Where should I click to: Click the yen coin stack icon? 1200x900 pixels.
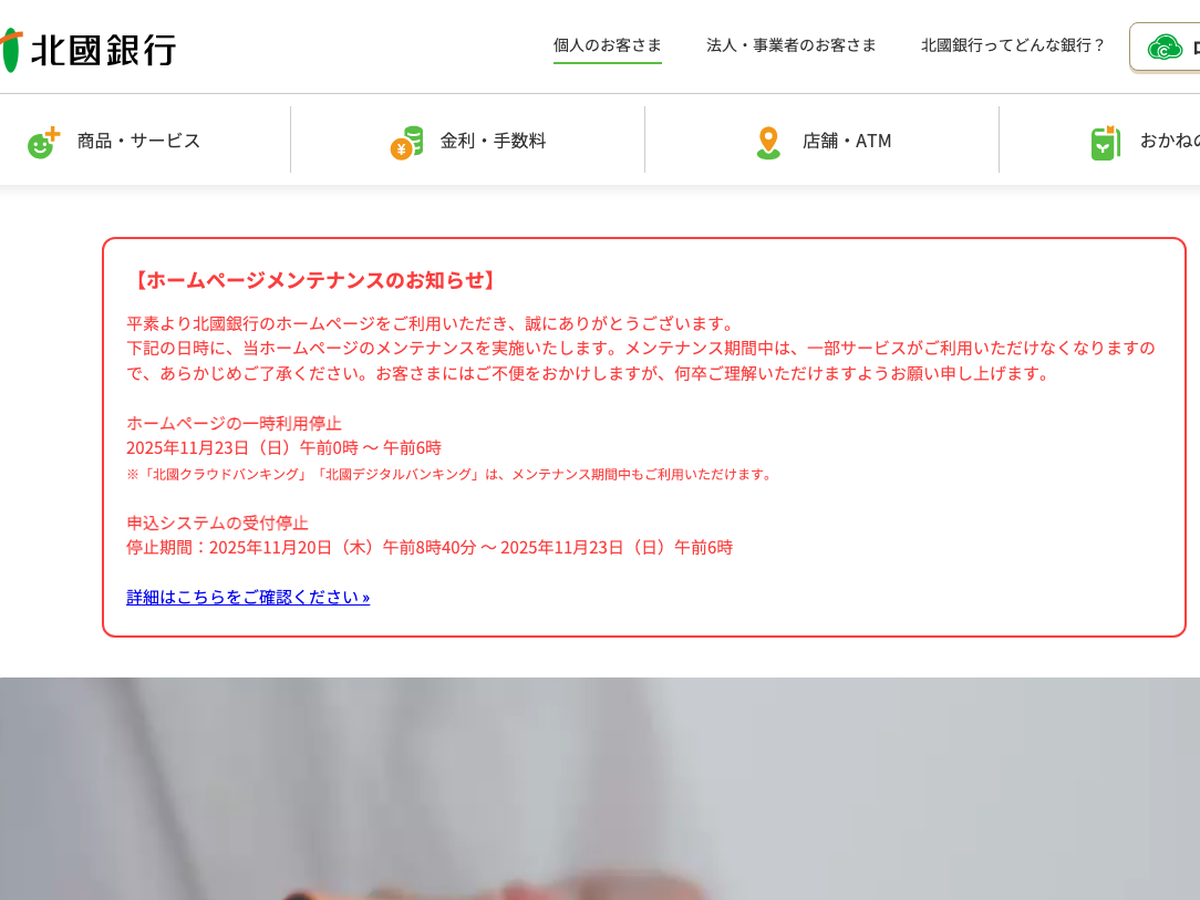coord(407,142)
